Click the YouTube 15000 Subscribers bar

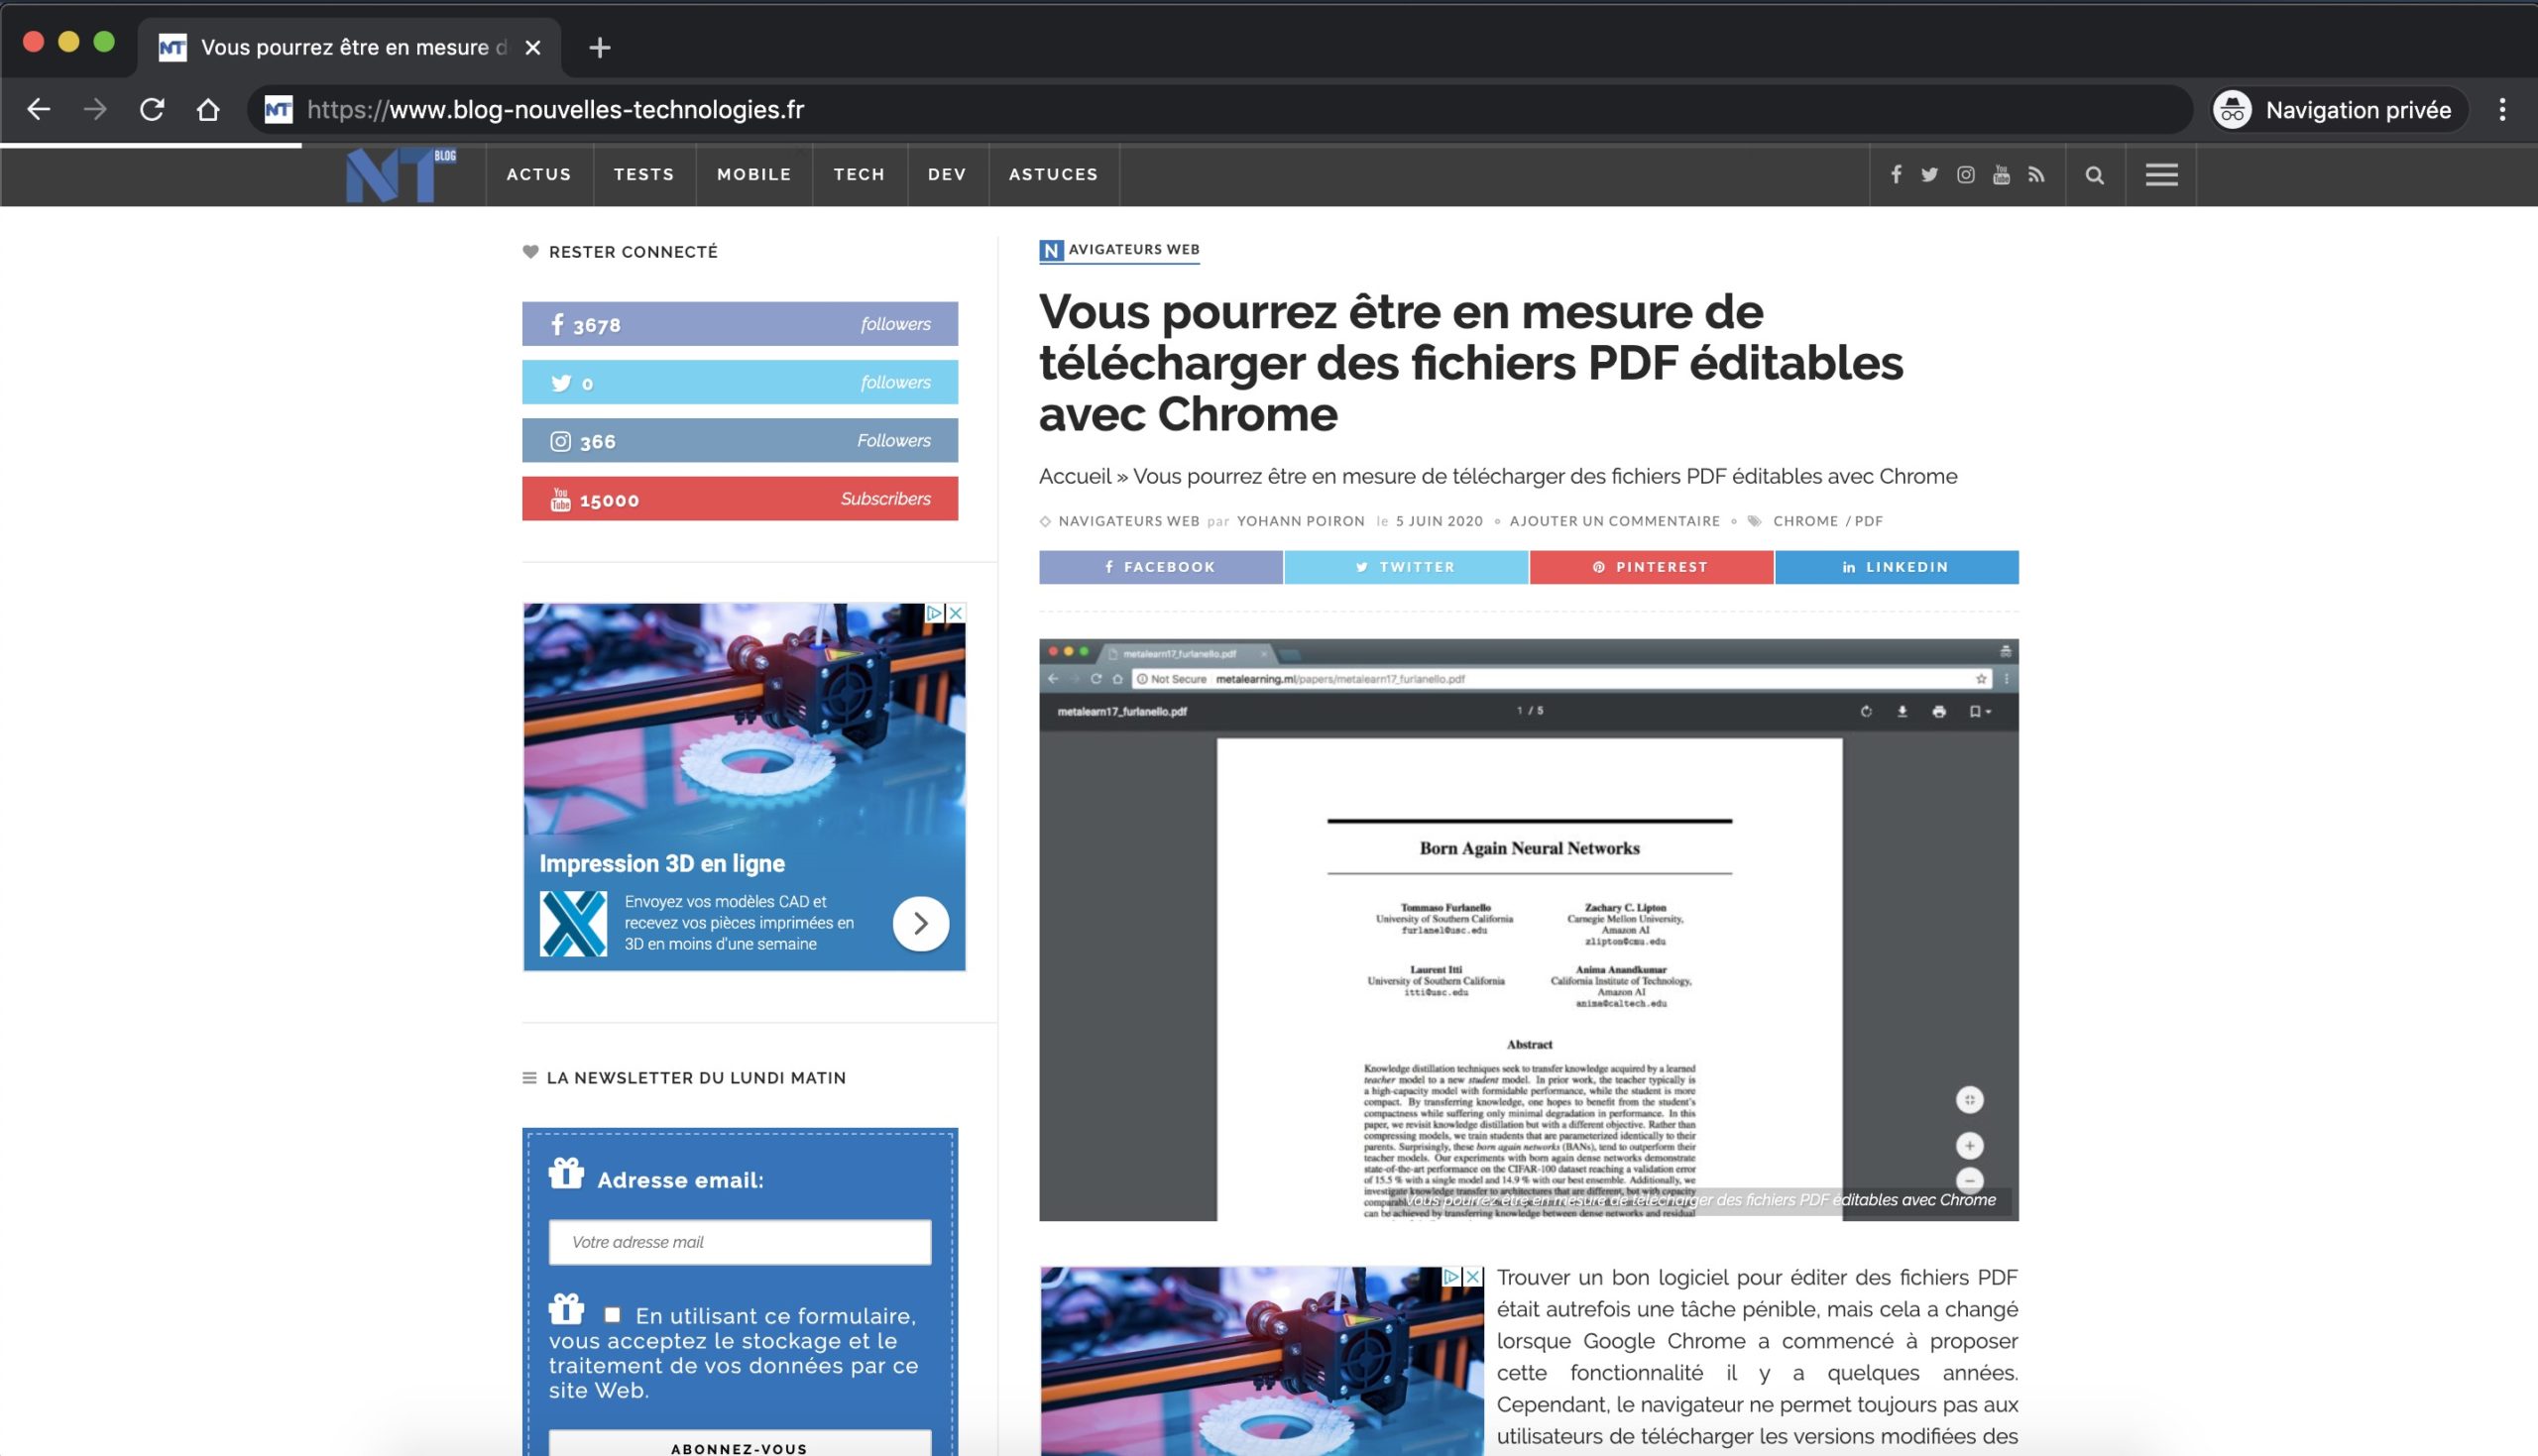739,499
